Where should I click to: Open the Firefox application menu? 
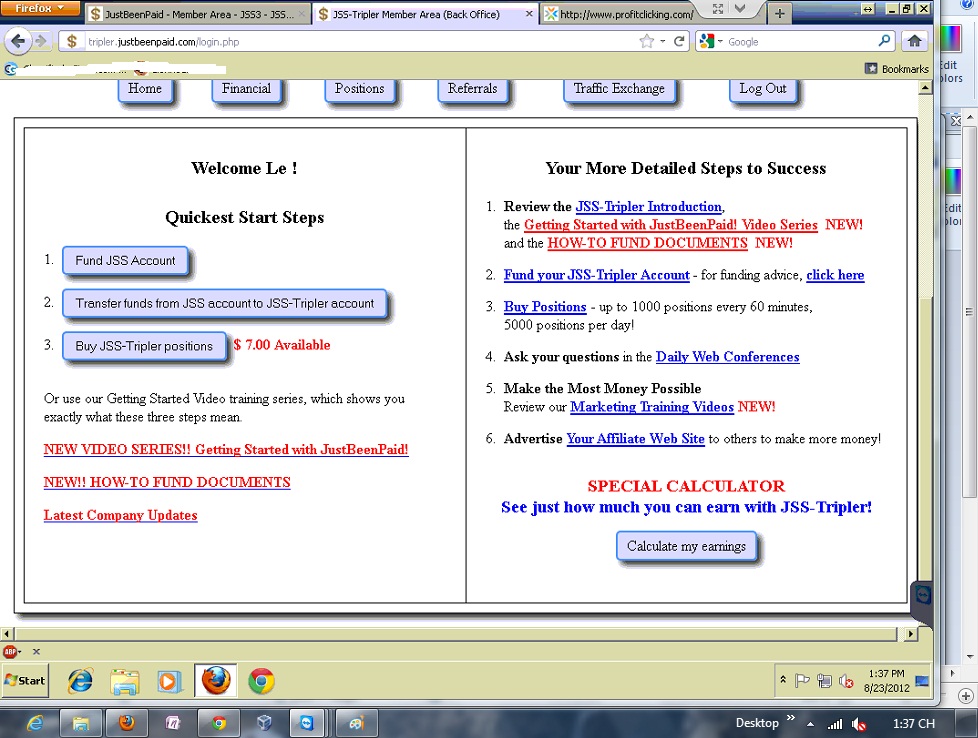[40, 8]
